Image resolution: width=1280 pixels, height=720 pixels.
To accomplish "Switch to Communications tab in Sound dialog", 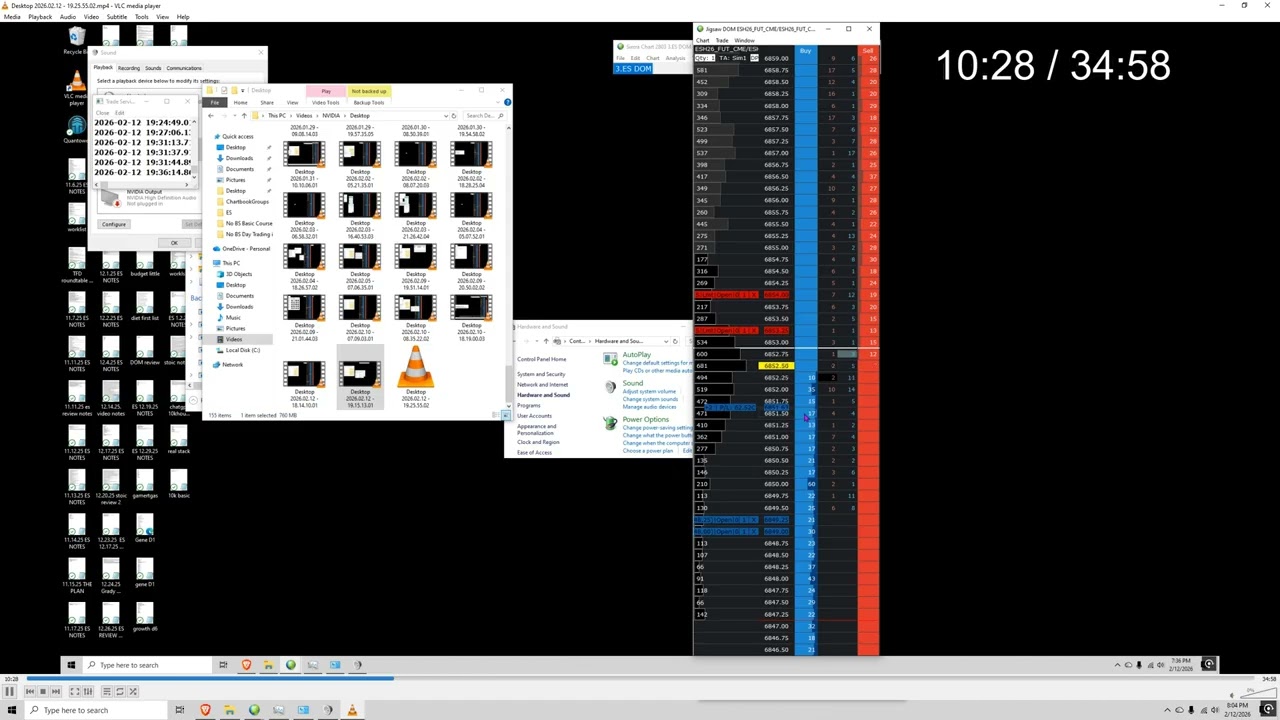I will (184, 68).
